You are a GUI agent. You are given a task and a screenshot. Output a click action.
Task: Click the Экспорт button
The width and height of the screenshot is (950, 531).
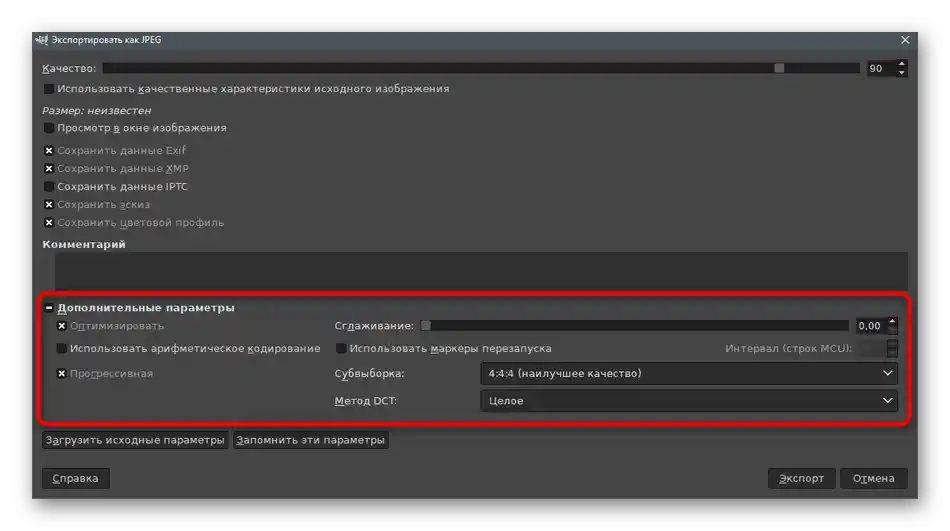[802, 478]
